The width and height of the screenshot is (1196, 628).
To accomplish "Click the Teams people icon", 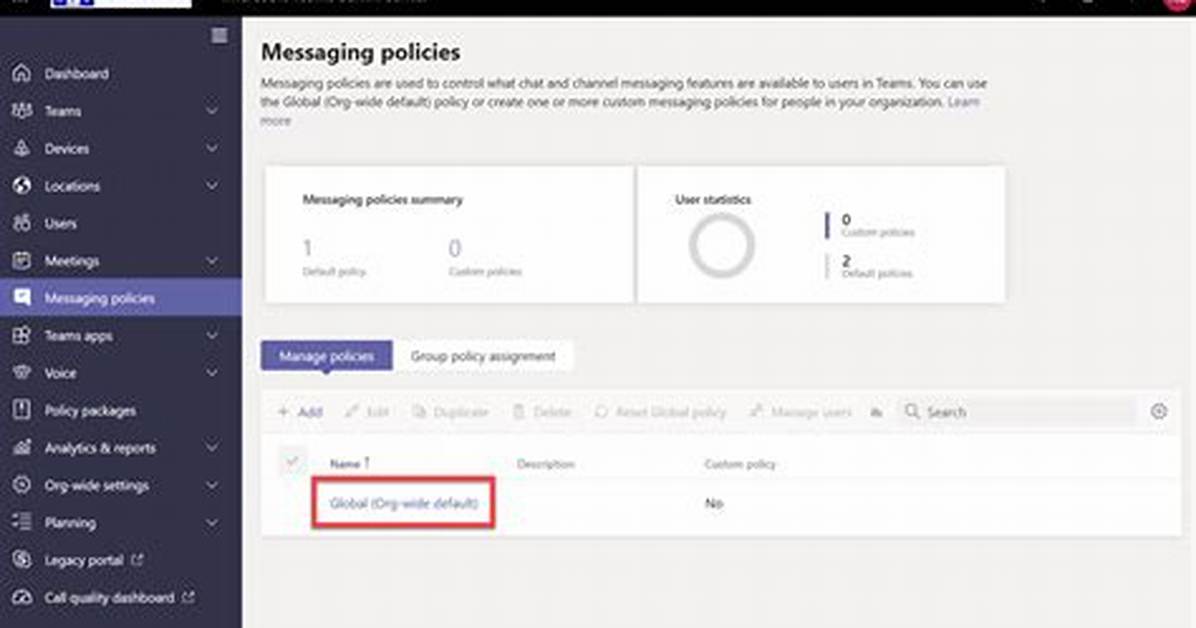I will 21,111.
